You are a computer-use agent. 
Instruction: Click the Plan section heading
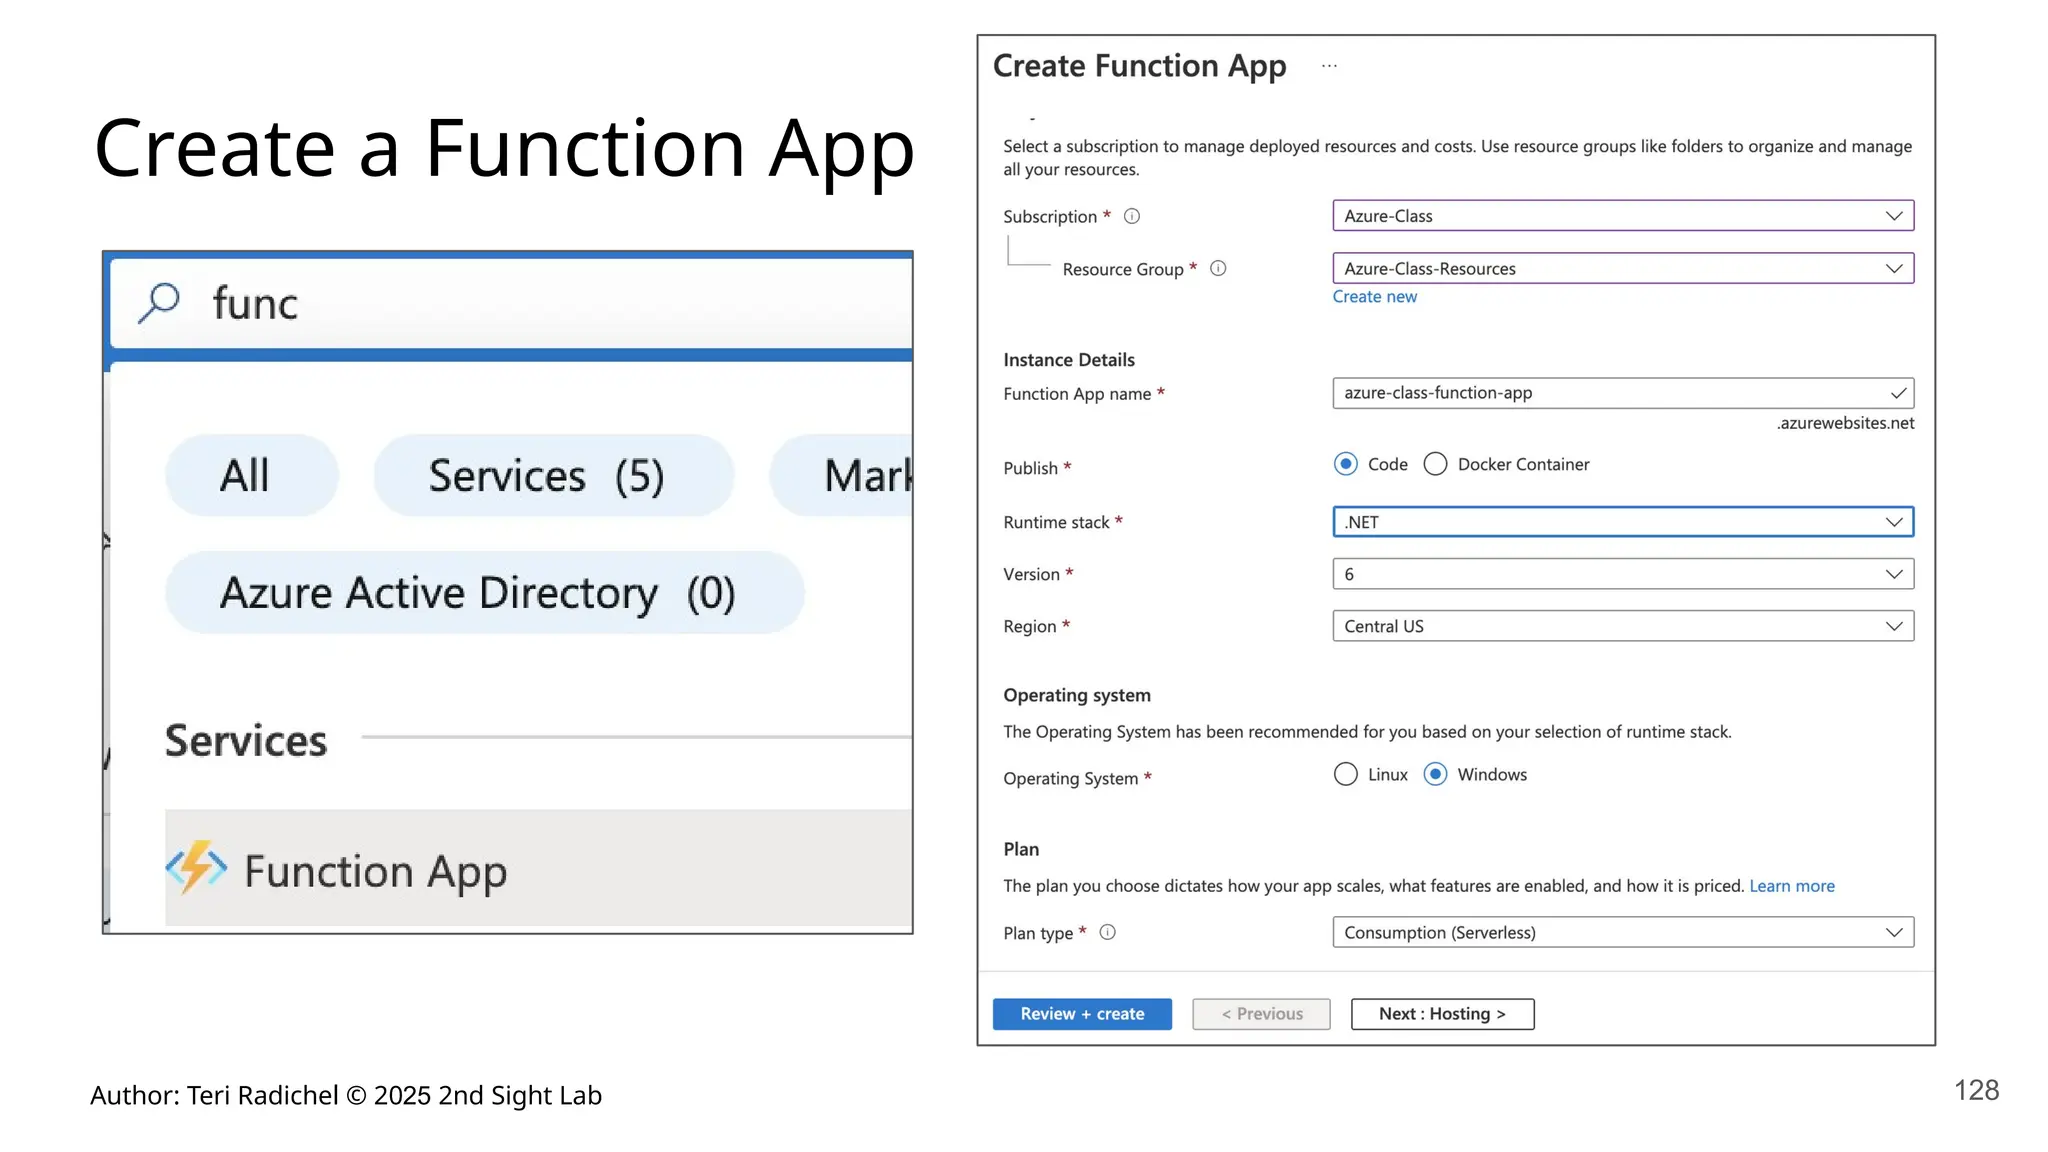(1021, 849)
